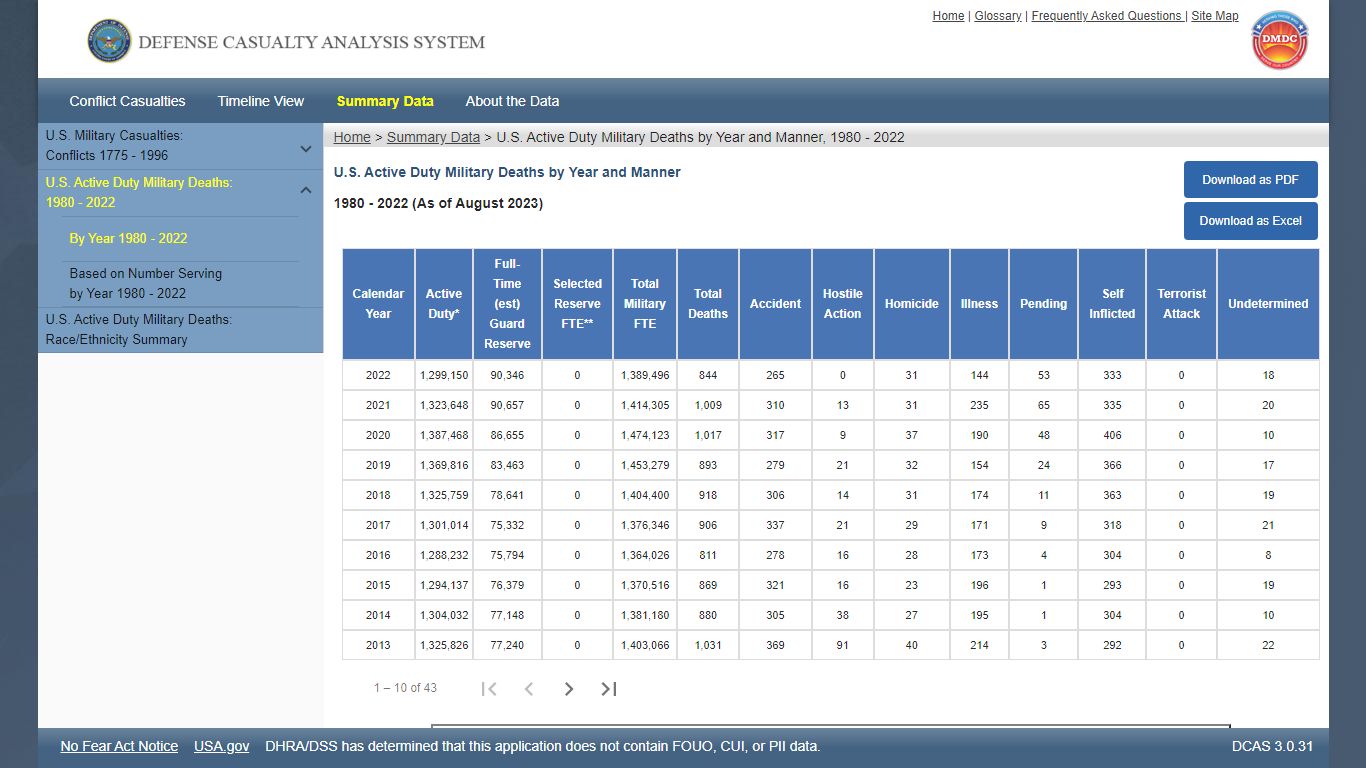This screenshot has height=768, width=1366.
Task: Click total deaths value 1,017
Action: tap(708, 435)
